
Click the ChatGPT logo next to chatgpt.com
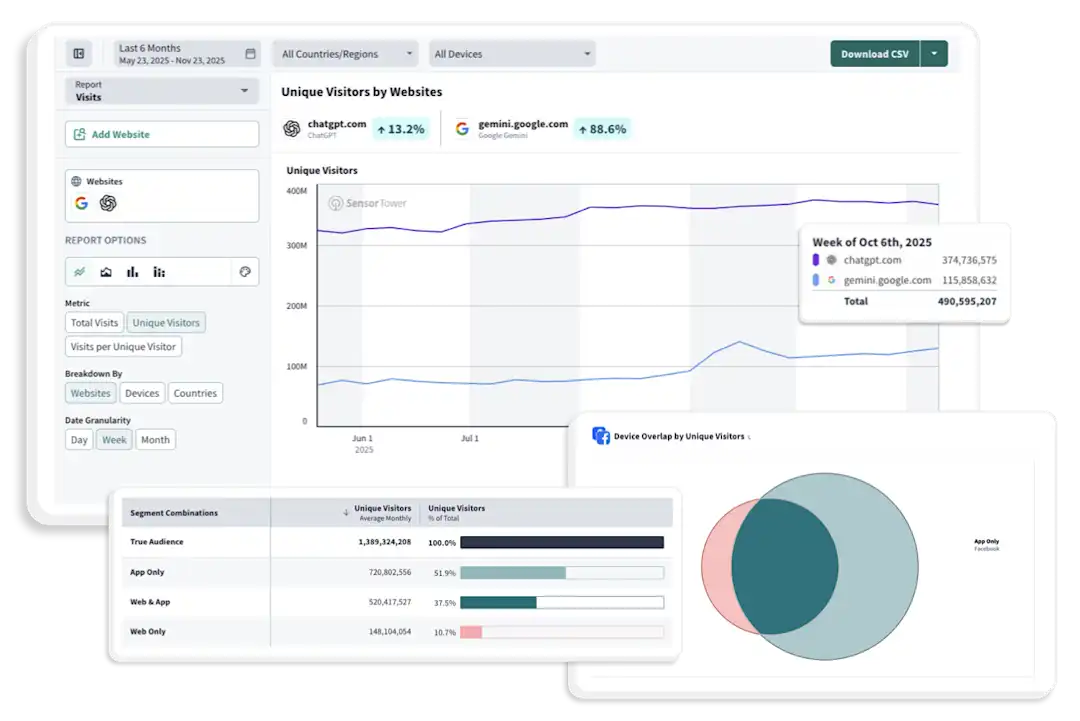point(292,129)
